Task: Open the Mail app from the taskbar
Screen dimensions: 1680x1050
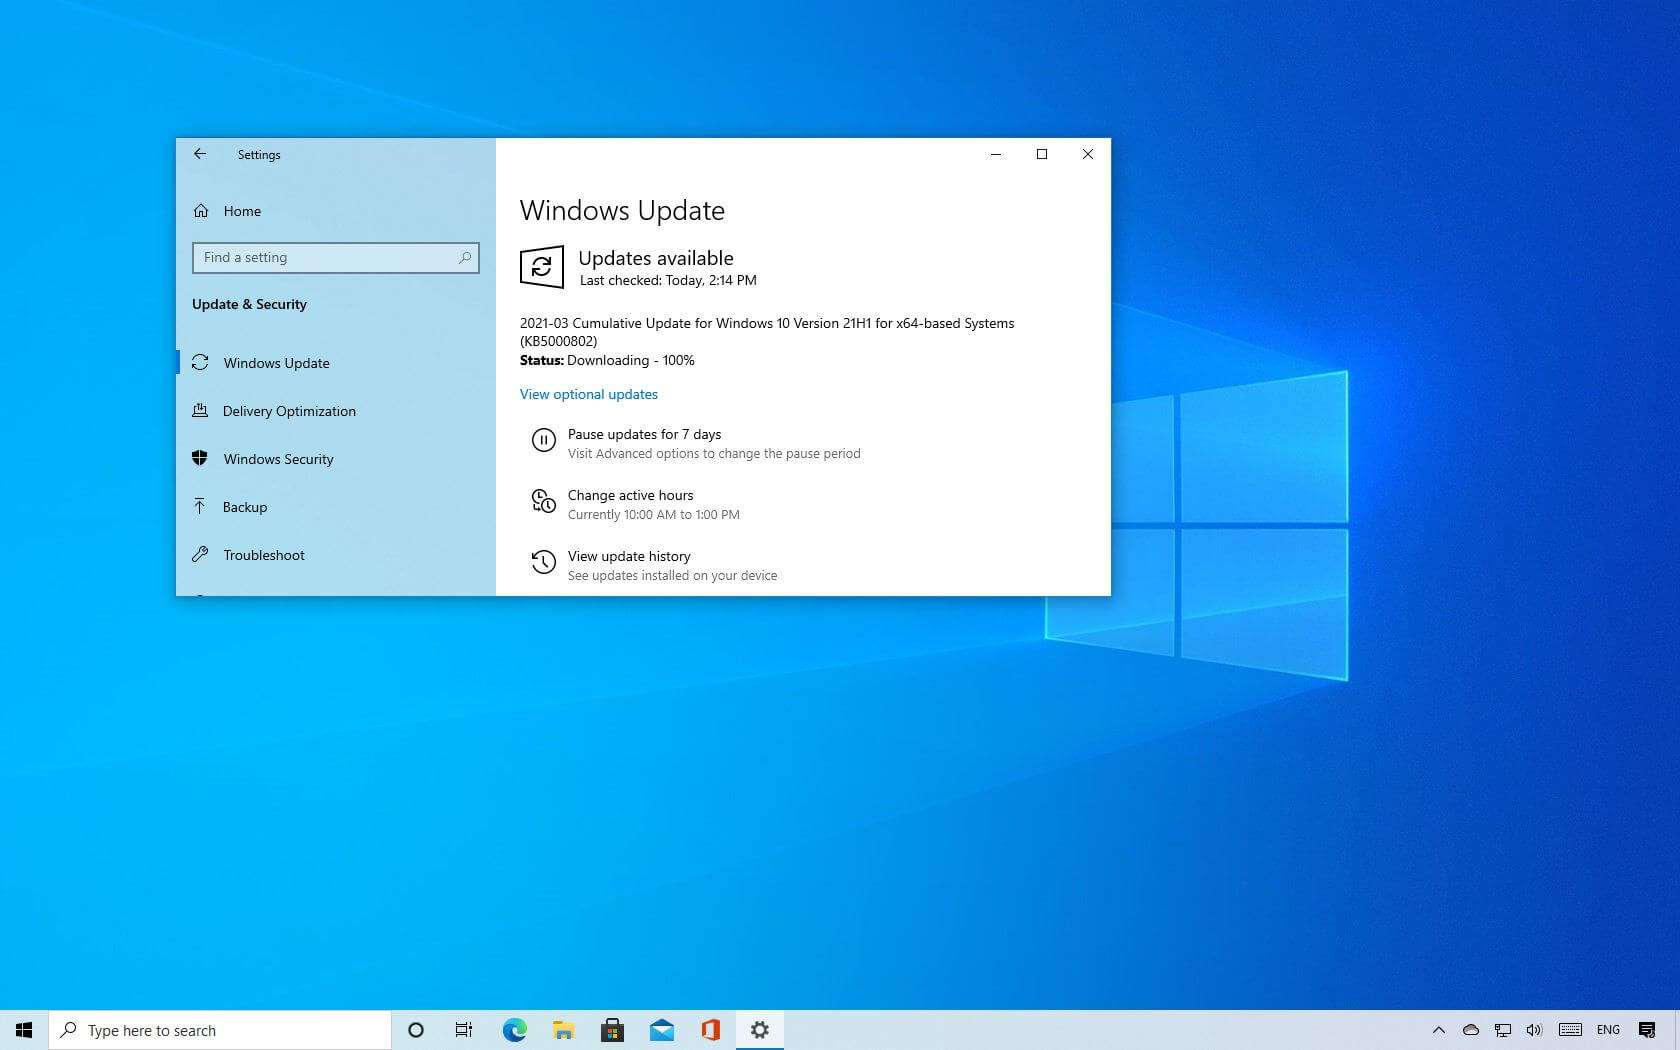Action: [661, 1030]
